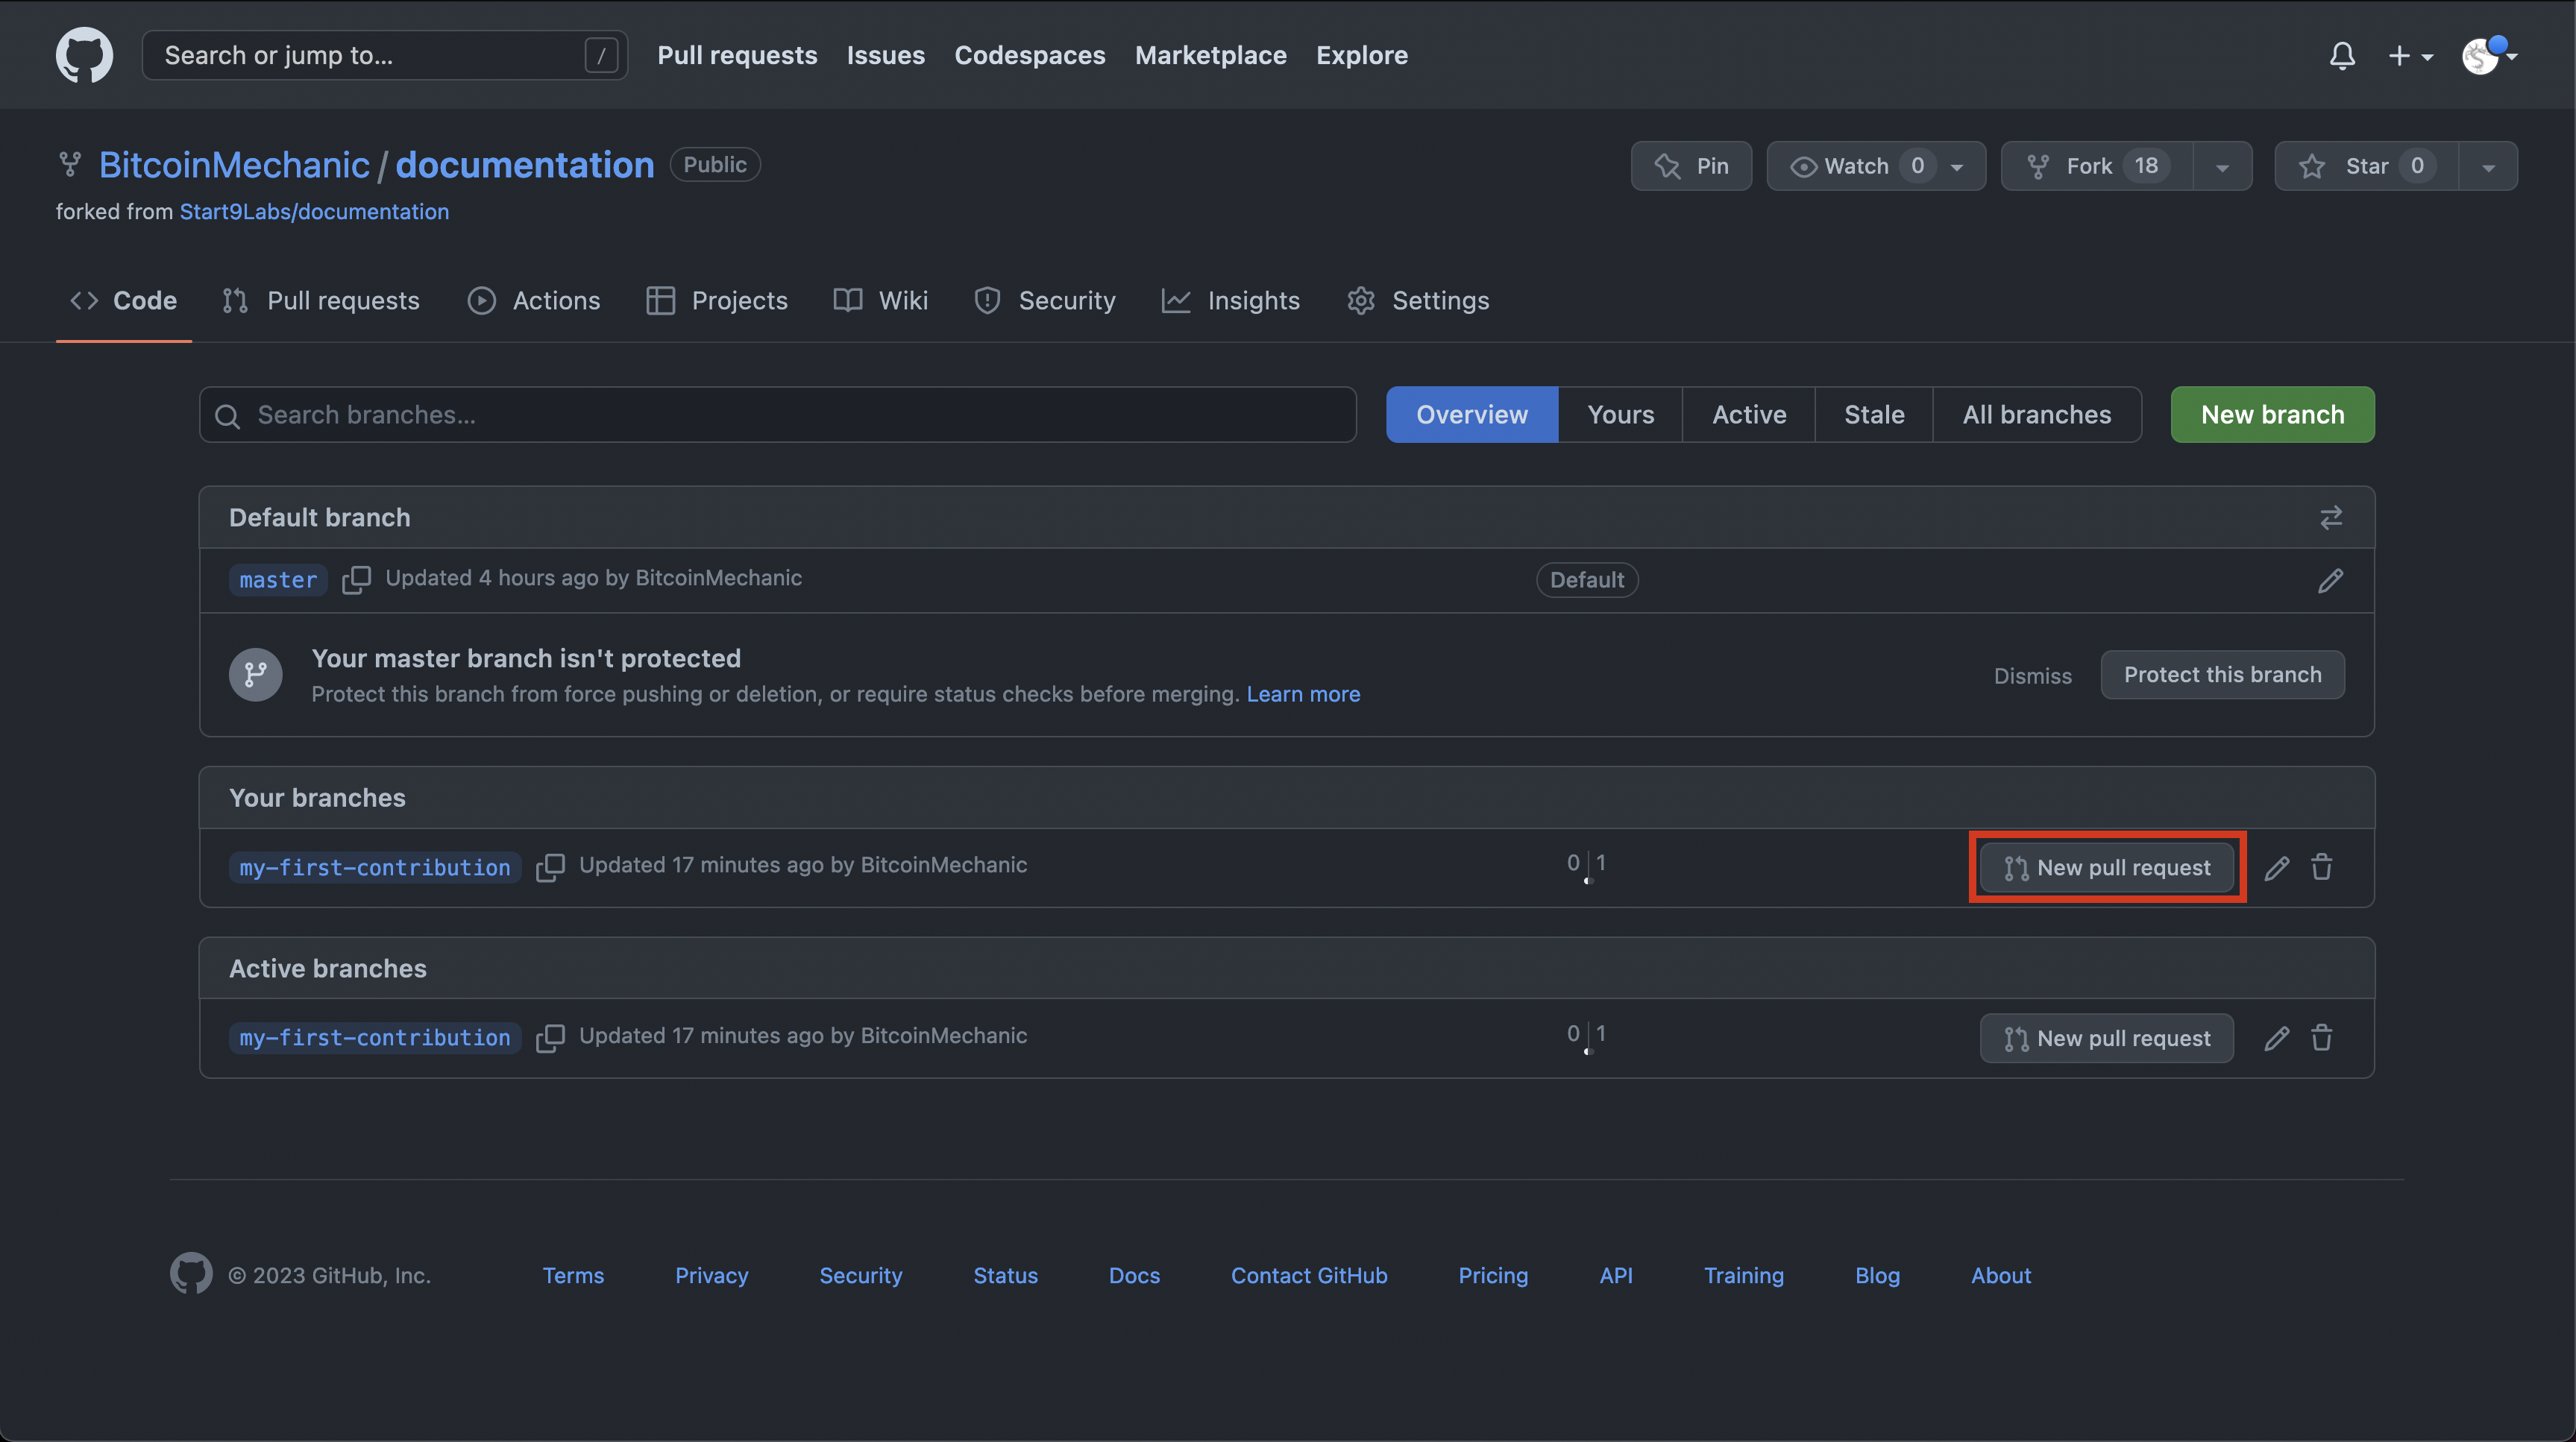The height and width of the screenshot is (1442, 2576).
Task: Copy my-first-contribution name under Your branches
Action: (550, 867)
